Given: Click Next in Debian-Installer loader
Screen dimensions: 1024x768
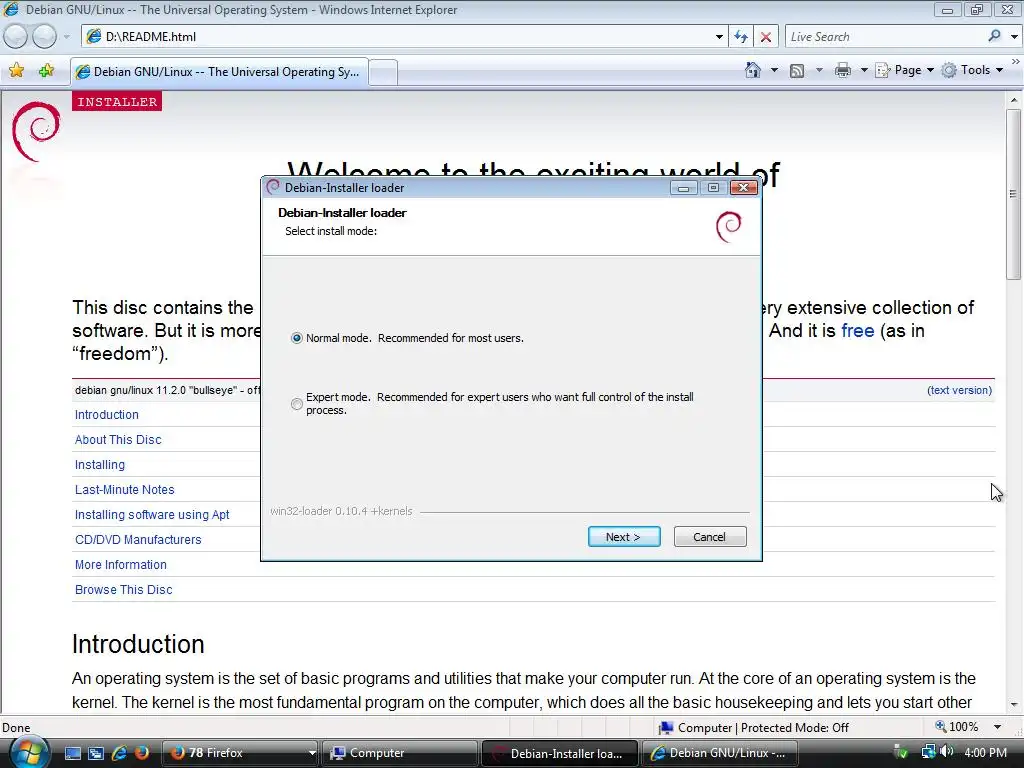Looking at the screenshot, I should (624, 537).
